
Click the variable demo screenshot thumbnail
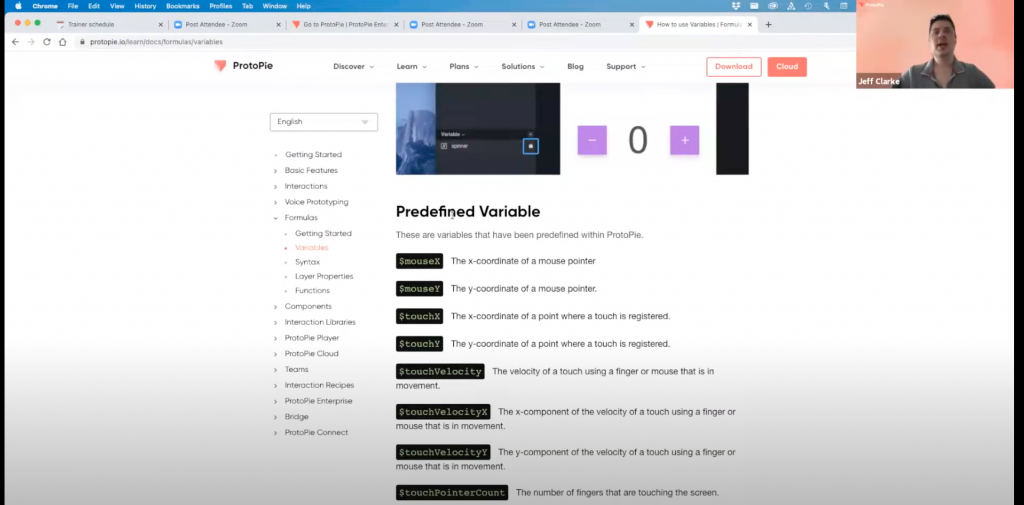coord(478,129)
